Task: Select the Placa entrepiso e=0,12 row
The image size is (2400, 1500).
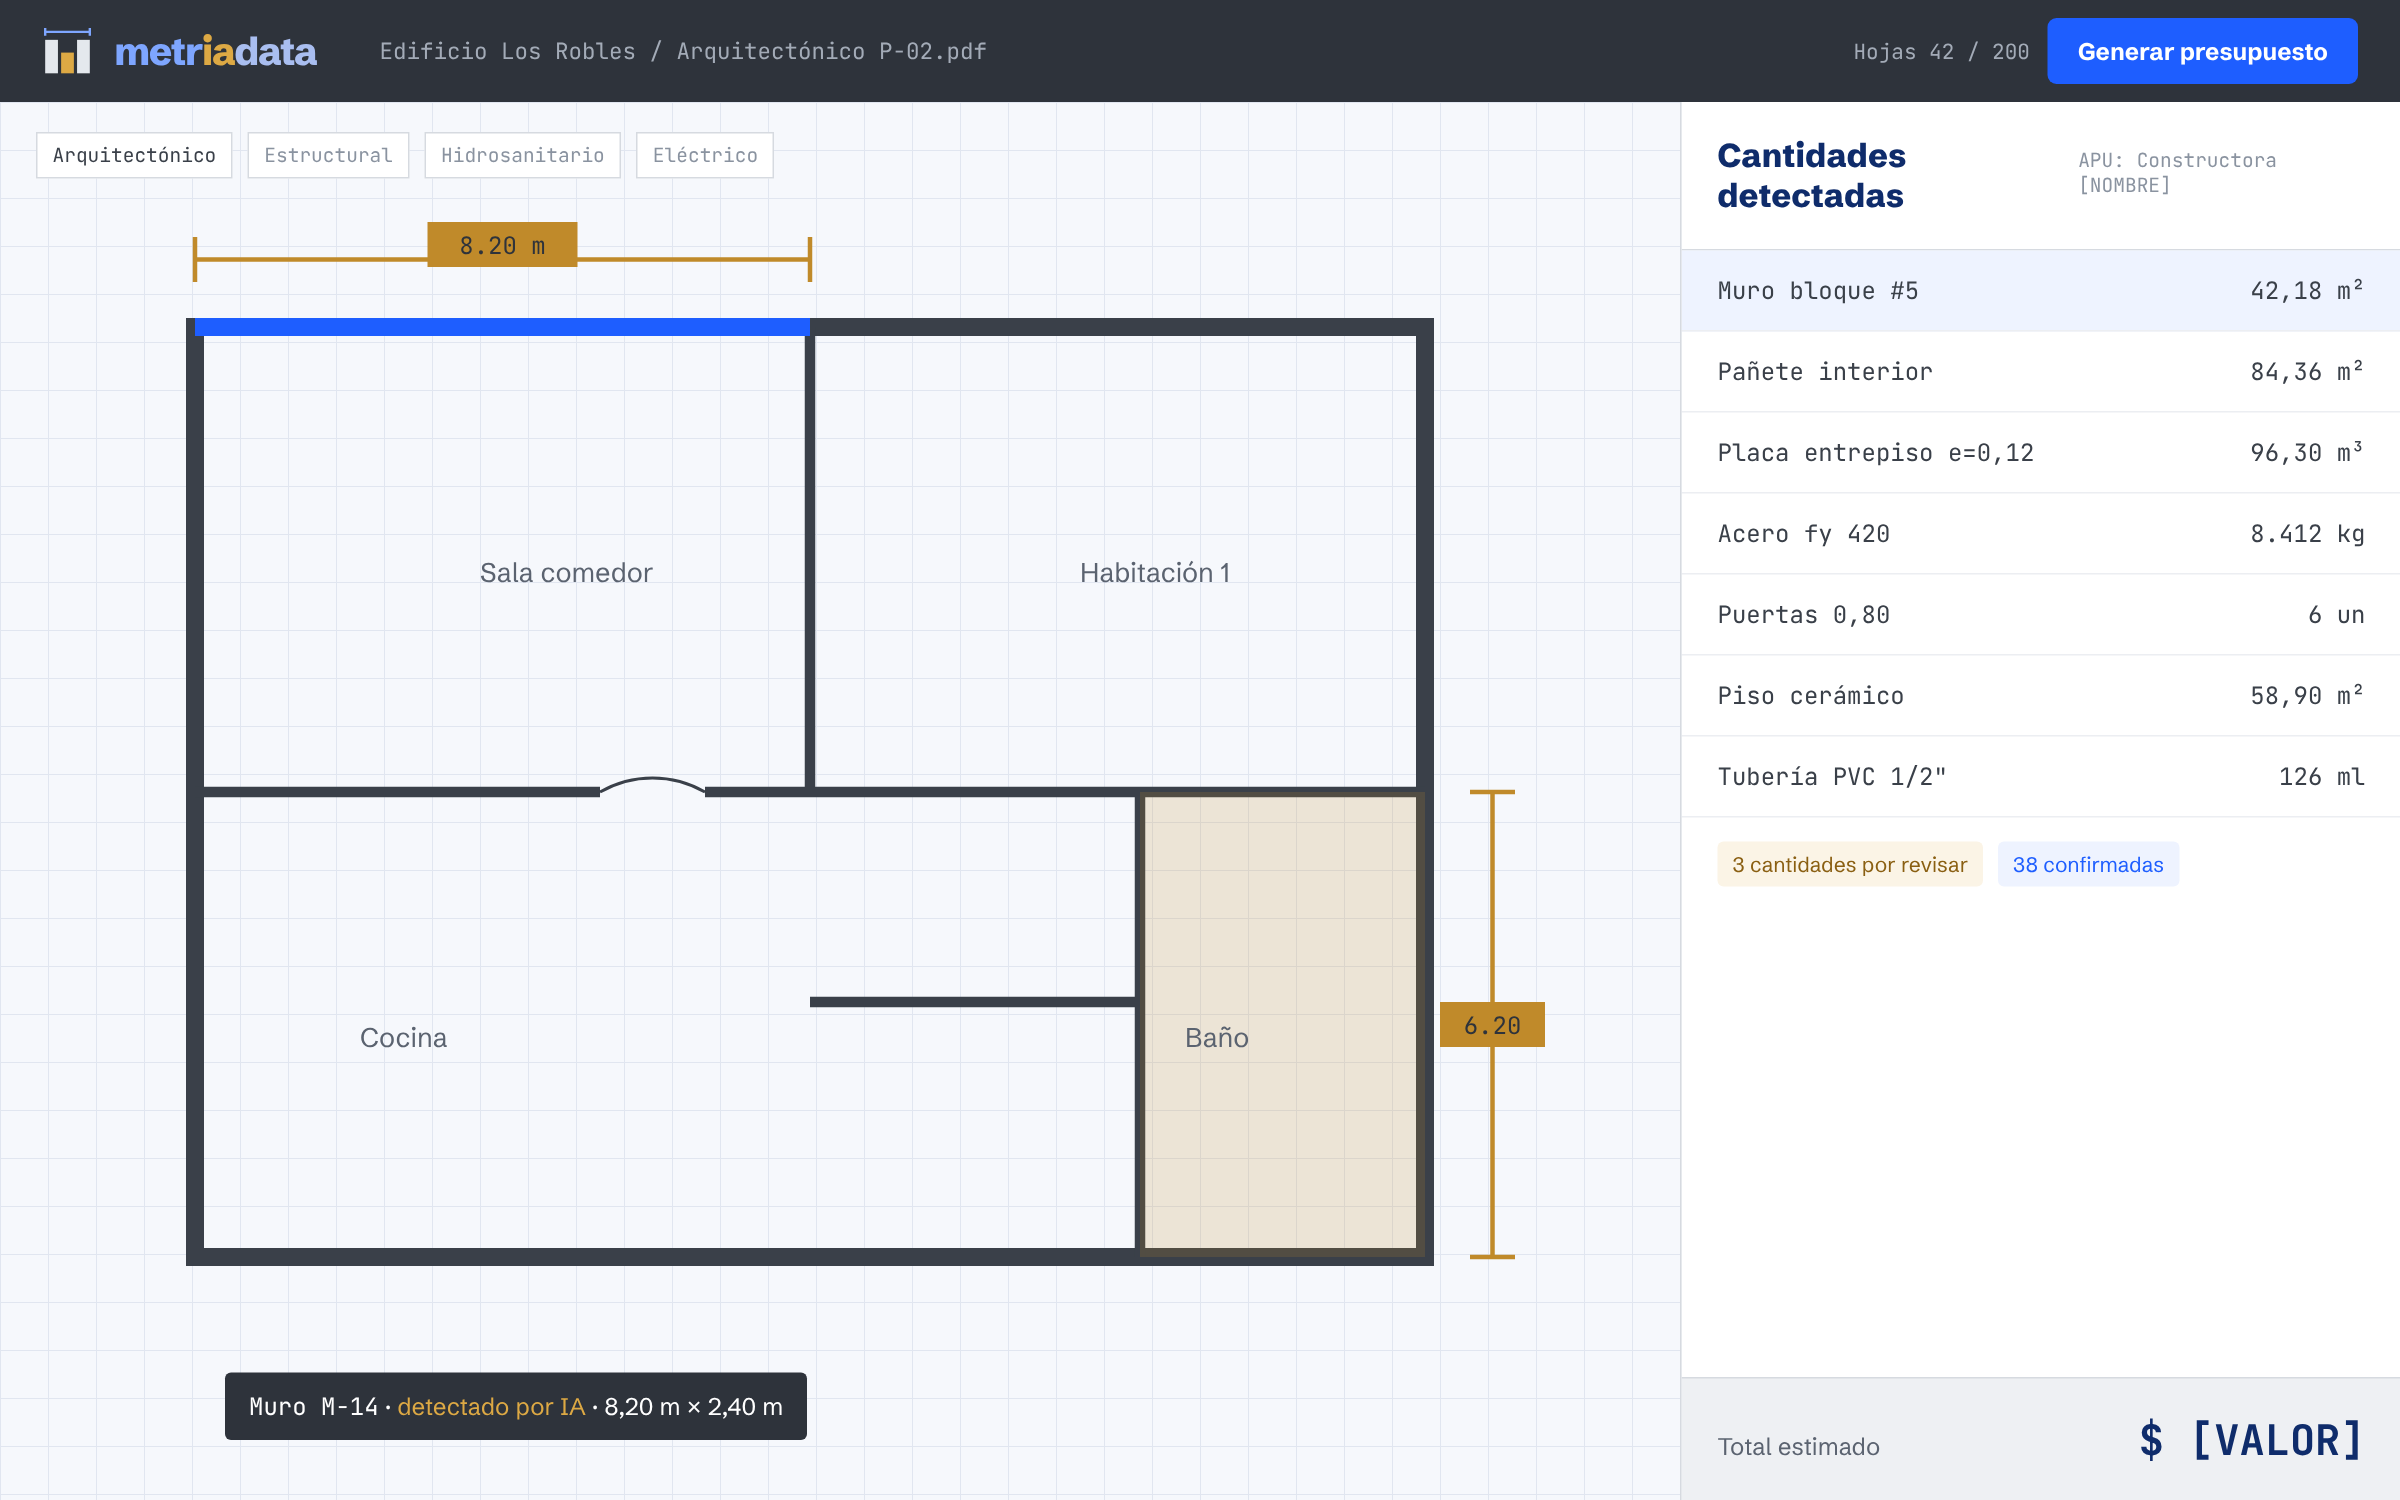Action: coord(2040,453)
